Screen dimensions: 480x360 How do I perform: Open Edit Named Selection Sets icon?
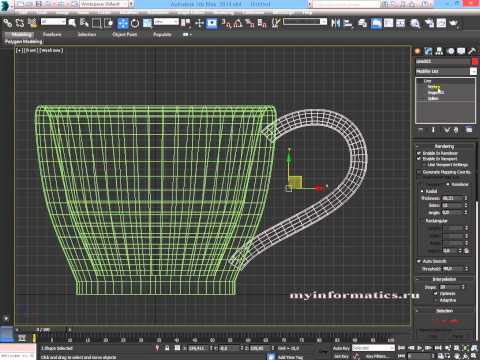(x=276, y=23)
